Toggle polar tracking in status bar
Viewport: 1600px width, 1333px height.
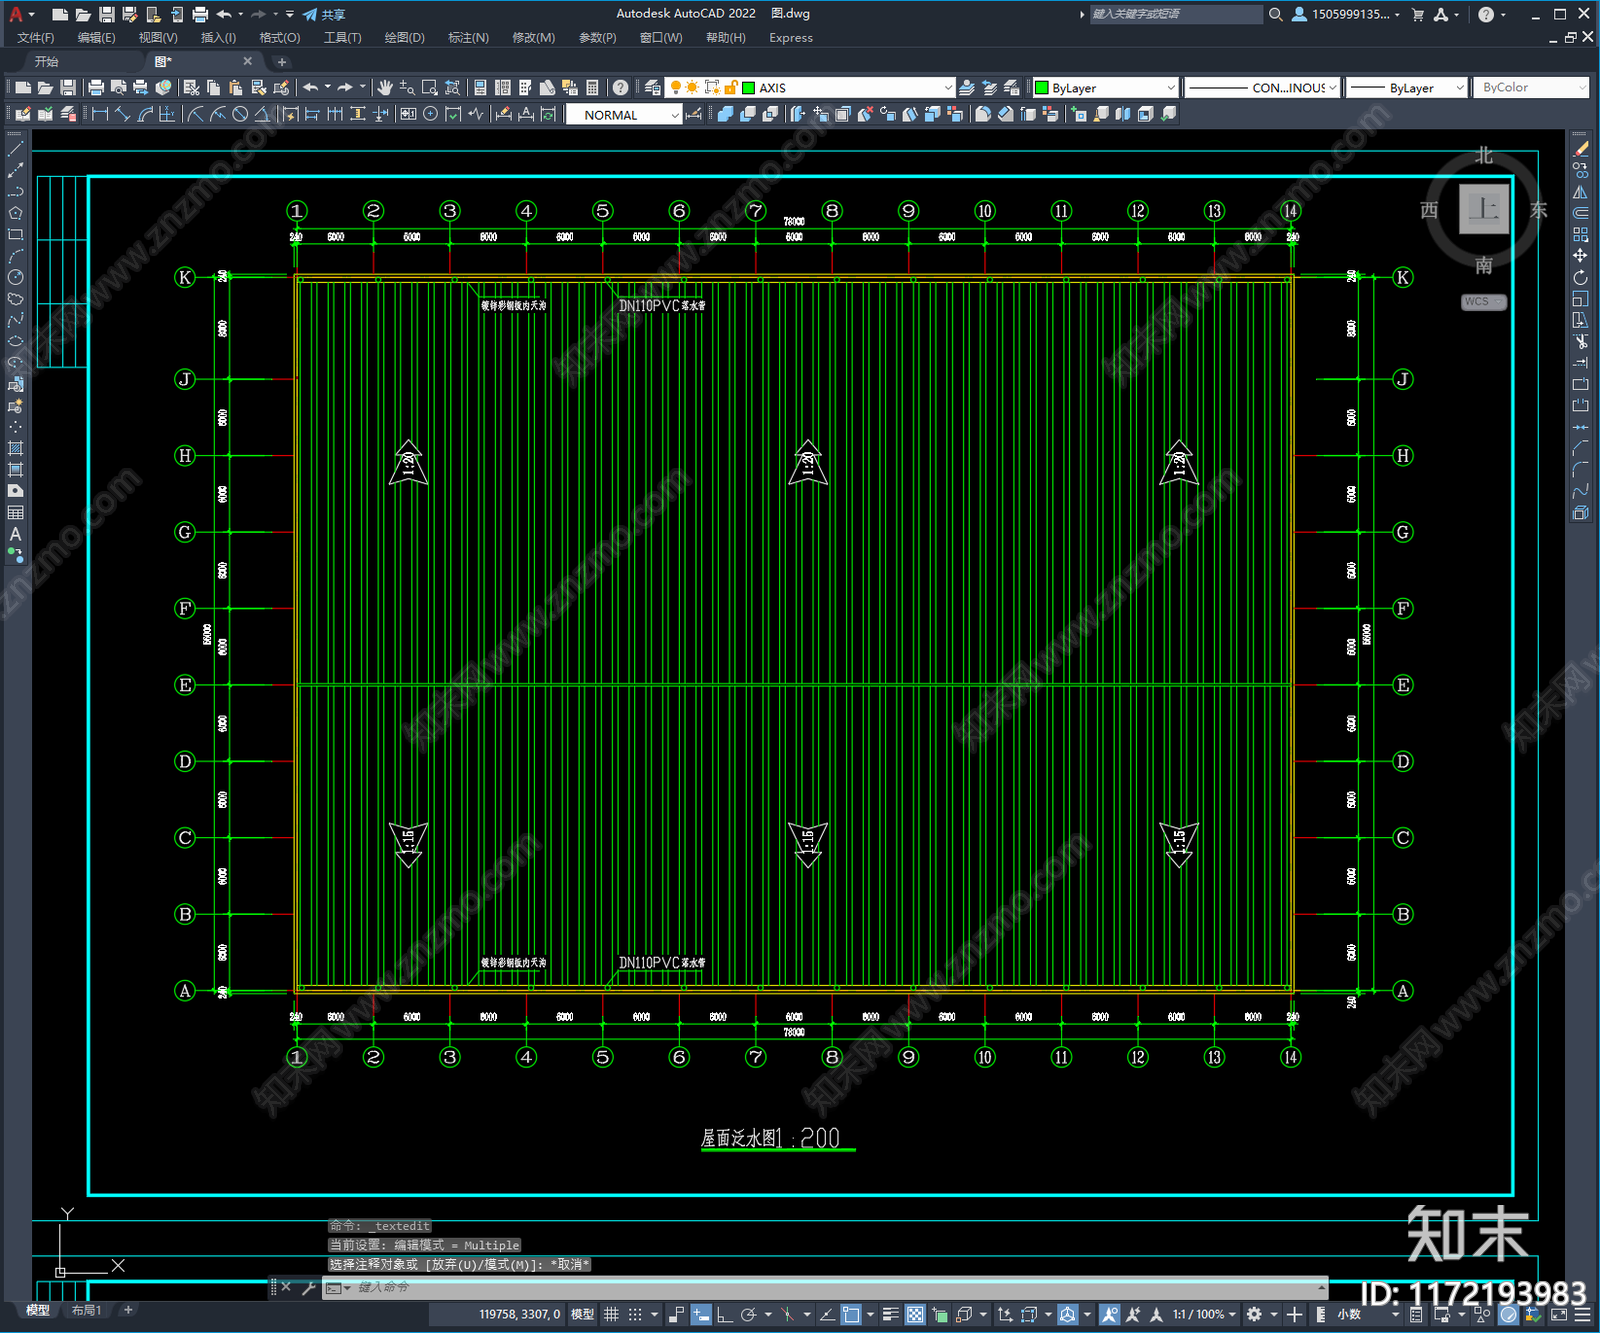[x=748, y=1314]
